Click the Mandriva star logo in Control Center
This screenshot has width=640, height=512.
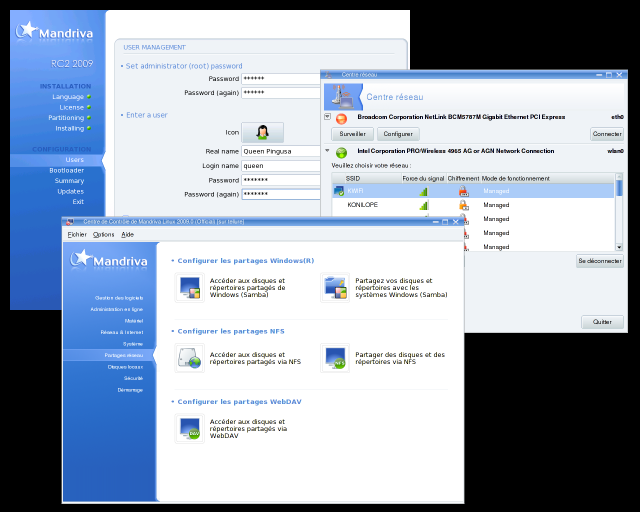(x=80, y=258)
